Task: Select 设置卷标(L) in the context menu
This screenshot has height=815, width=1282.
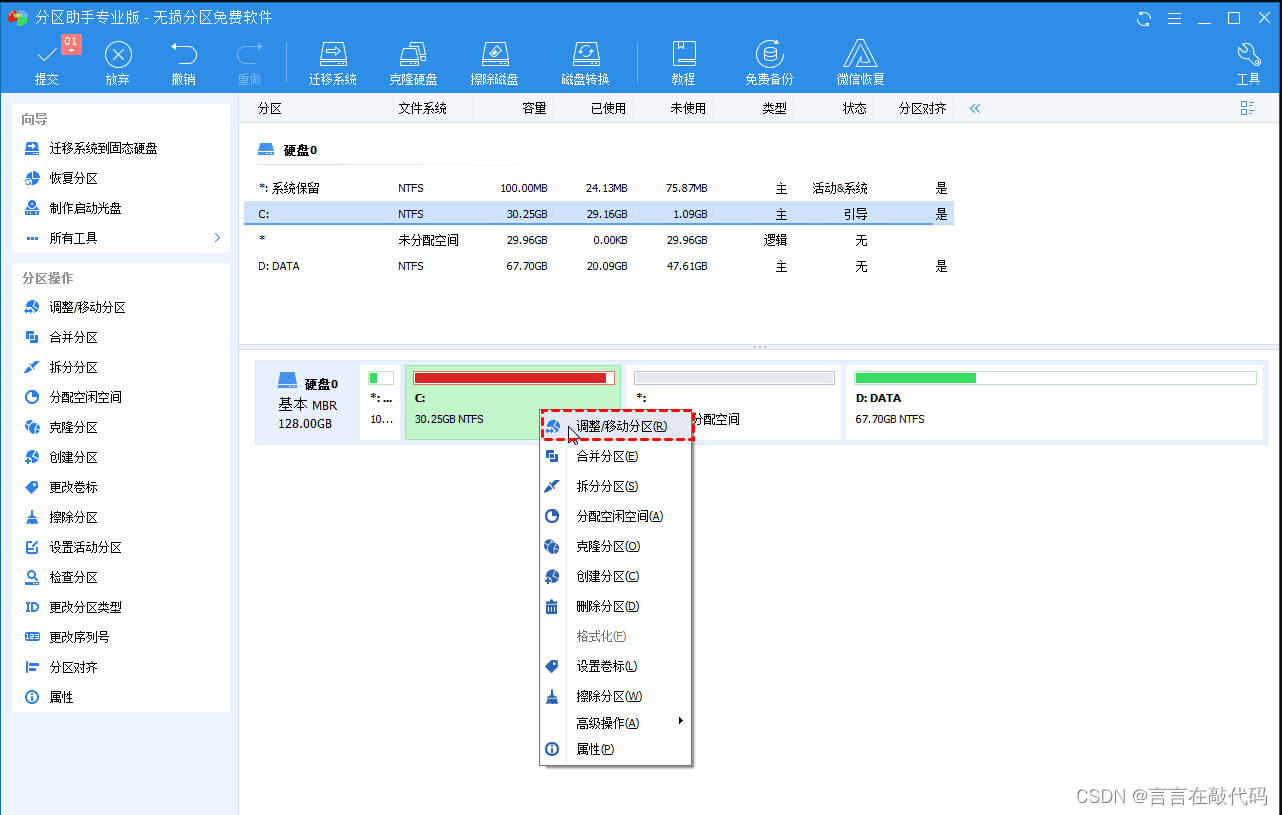Action: pos(616,666)
